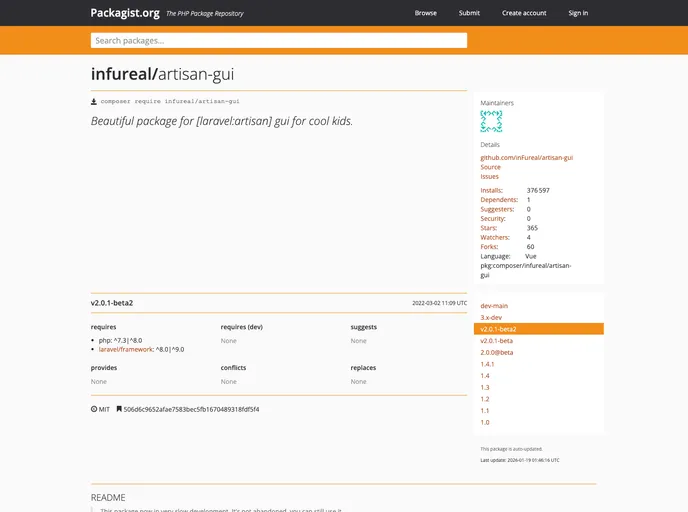Select the php: ^7.3|^8.0 requirement
This screenshot has height=512, width=688.
point(120,340)
